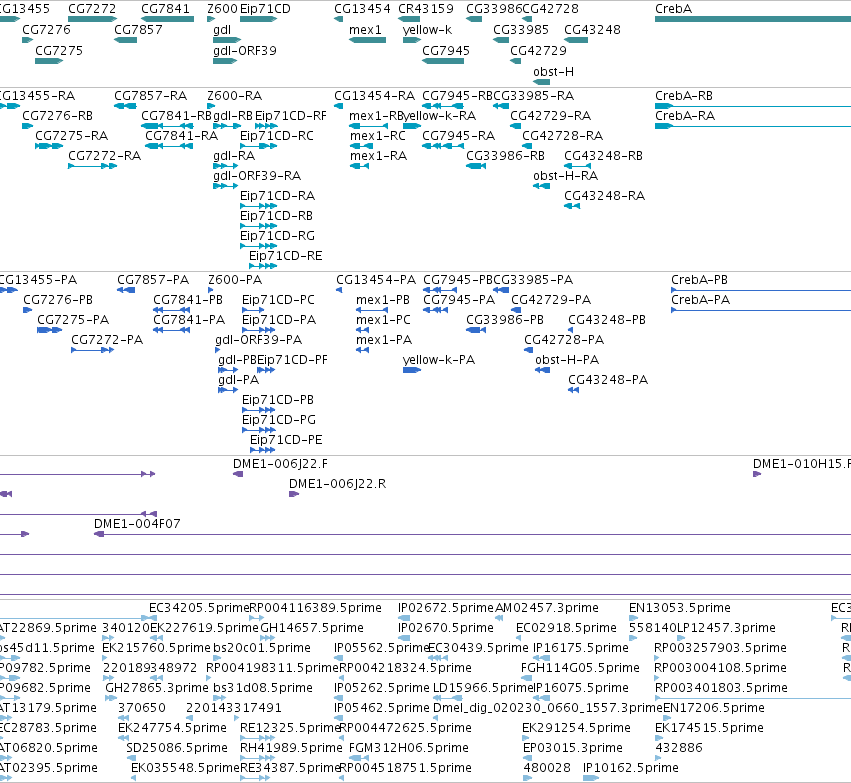The height and width of the screenshot is (783, 851).
Task: Click the RP003401803.5prime EST label
Action: (x=721, y=688)
